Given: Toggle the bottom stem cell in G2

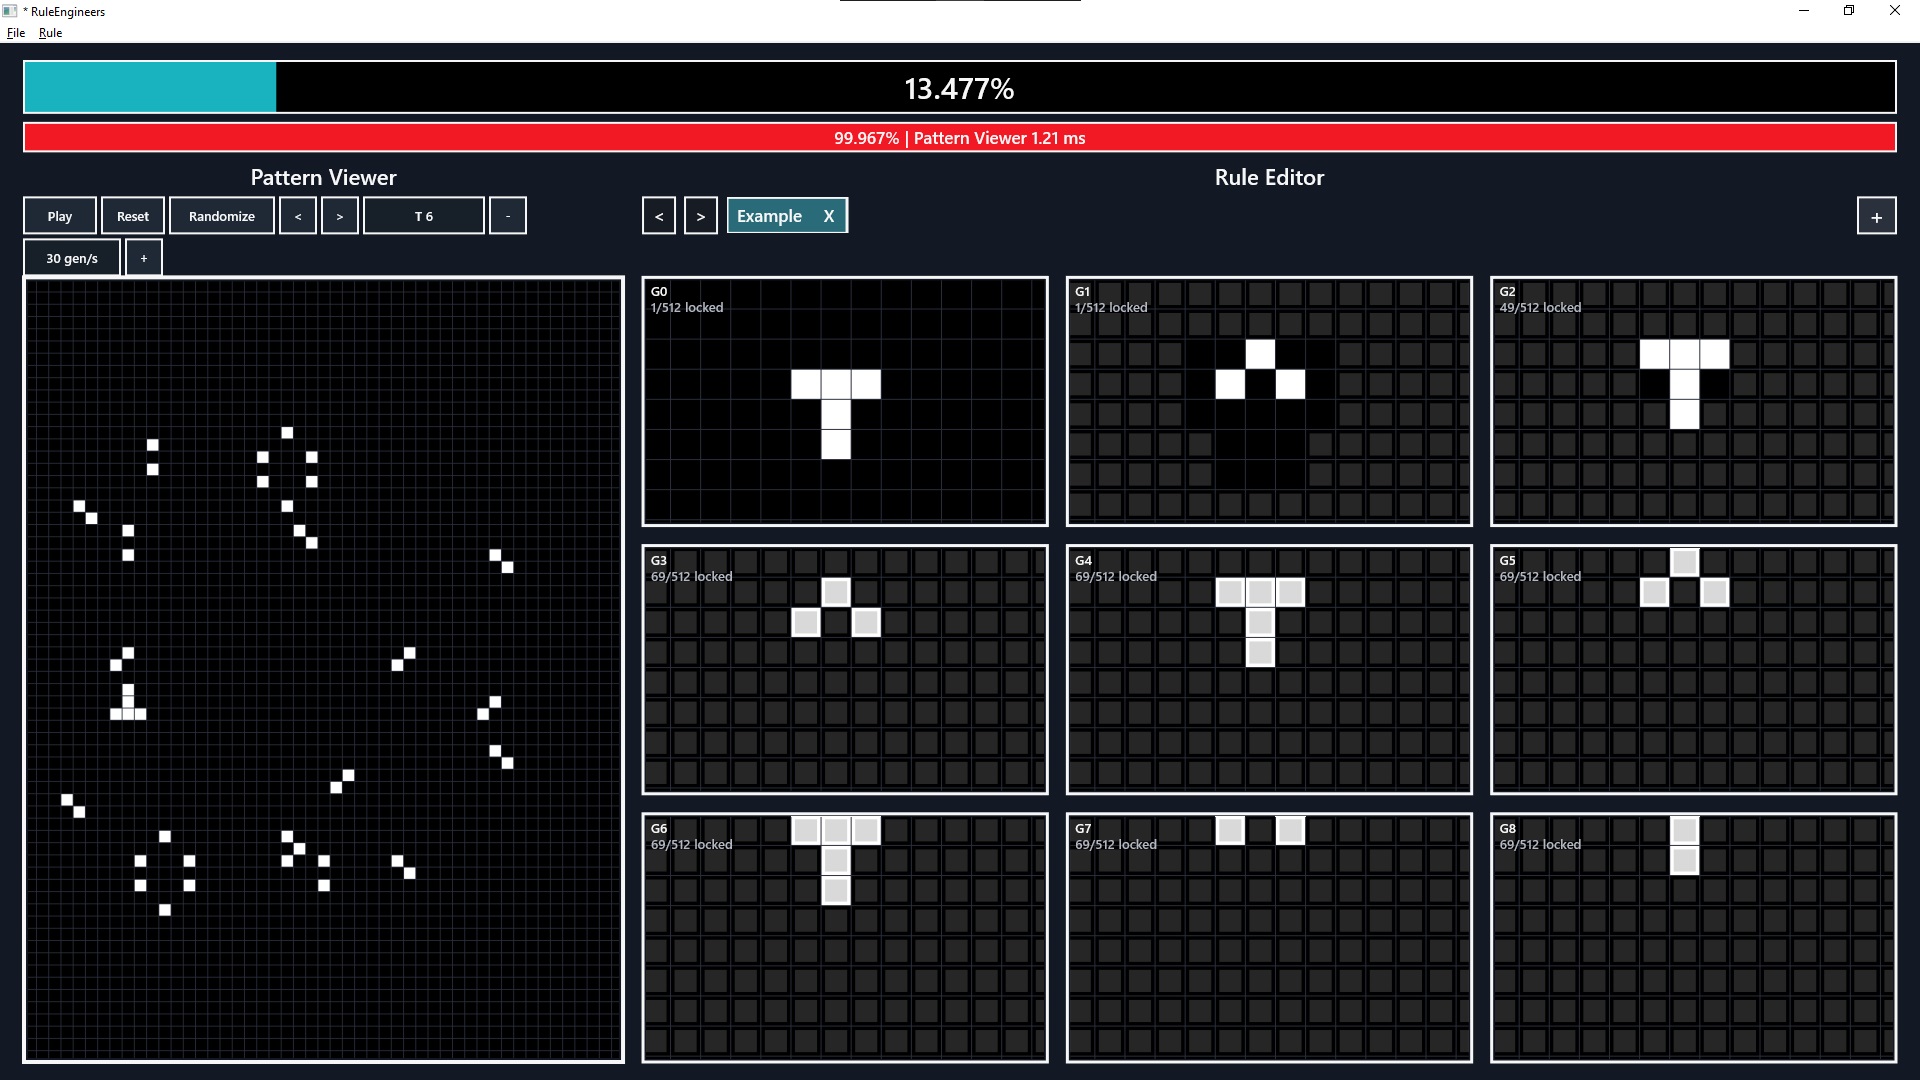Looking at the screenshot, I should click(x=1685, y=414).
